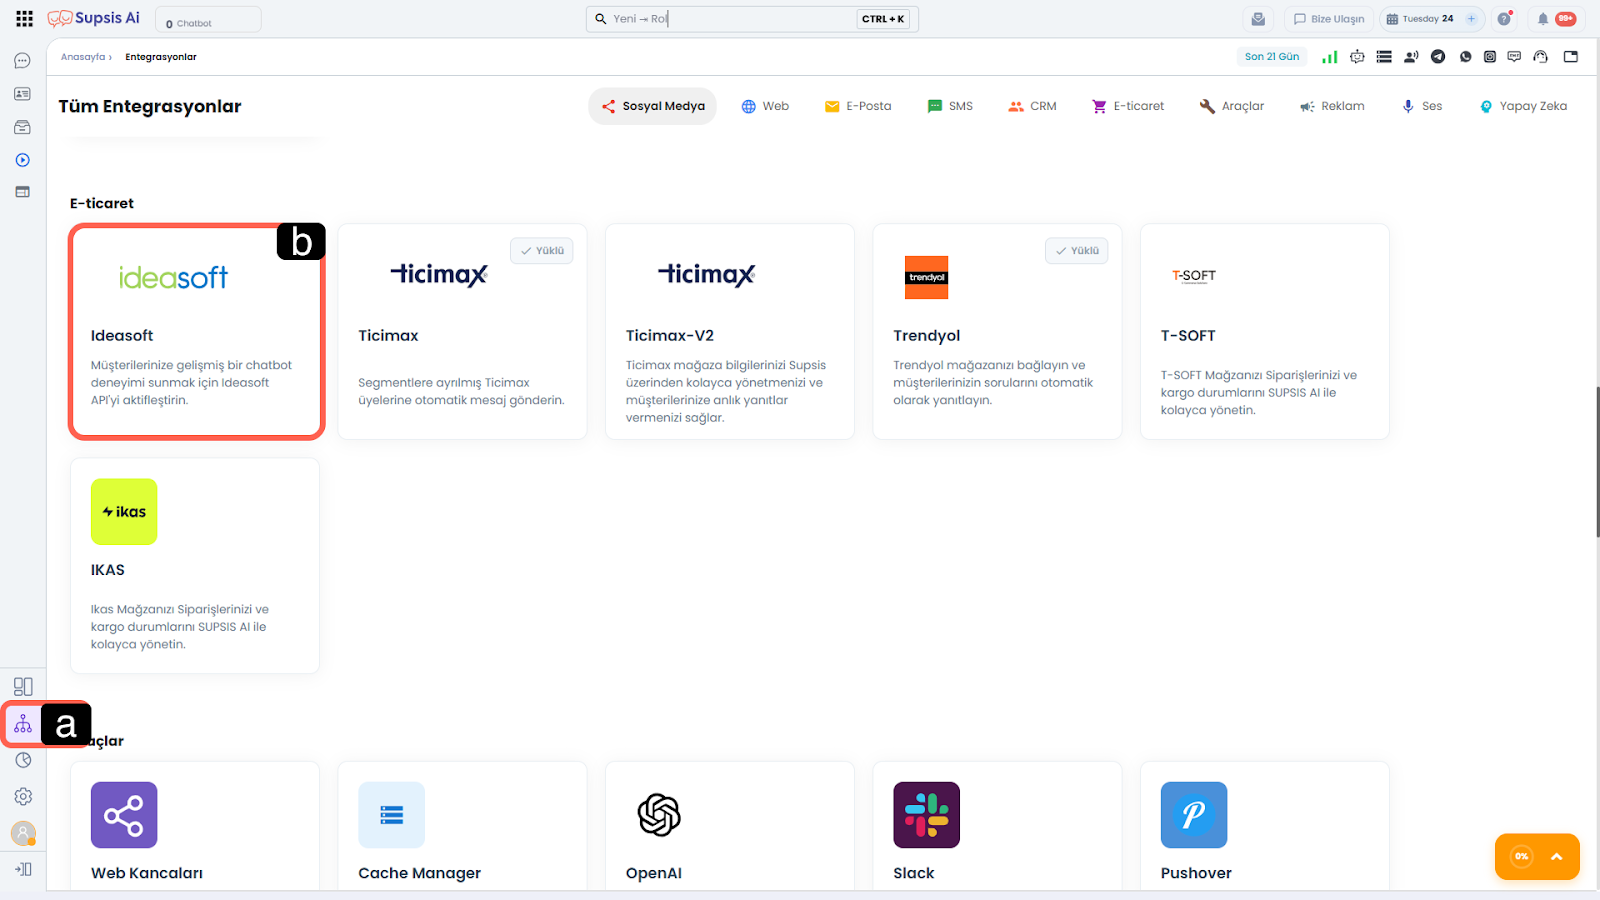Click the notification bell icon
The height and width of the screenshot is (900, 1600).
1543,19
